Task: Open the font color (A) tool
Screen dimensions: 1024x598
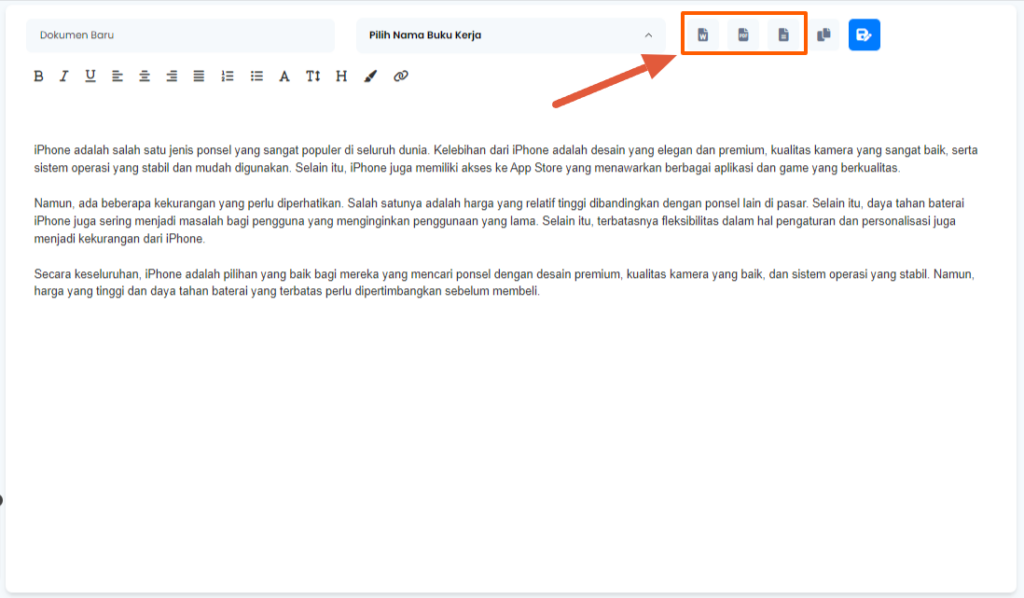Action: point(284,76)
